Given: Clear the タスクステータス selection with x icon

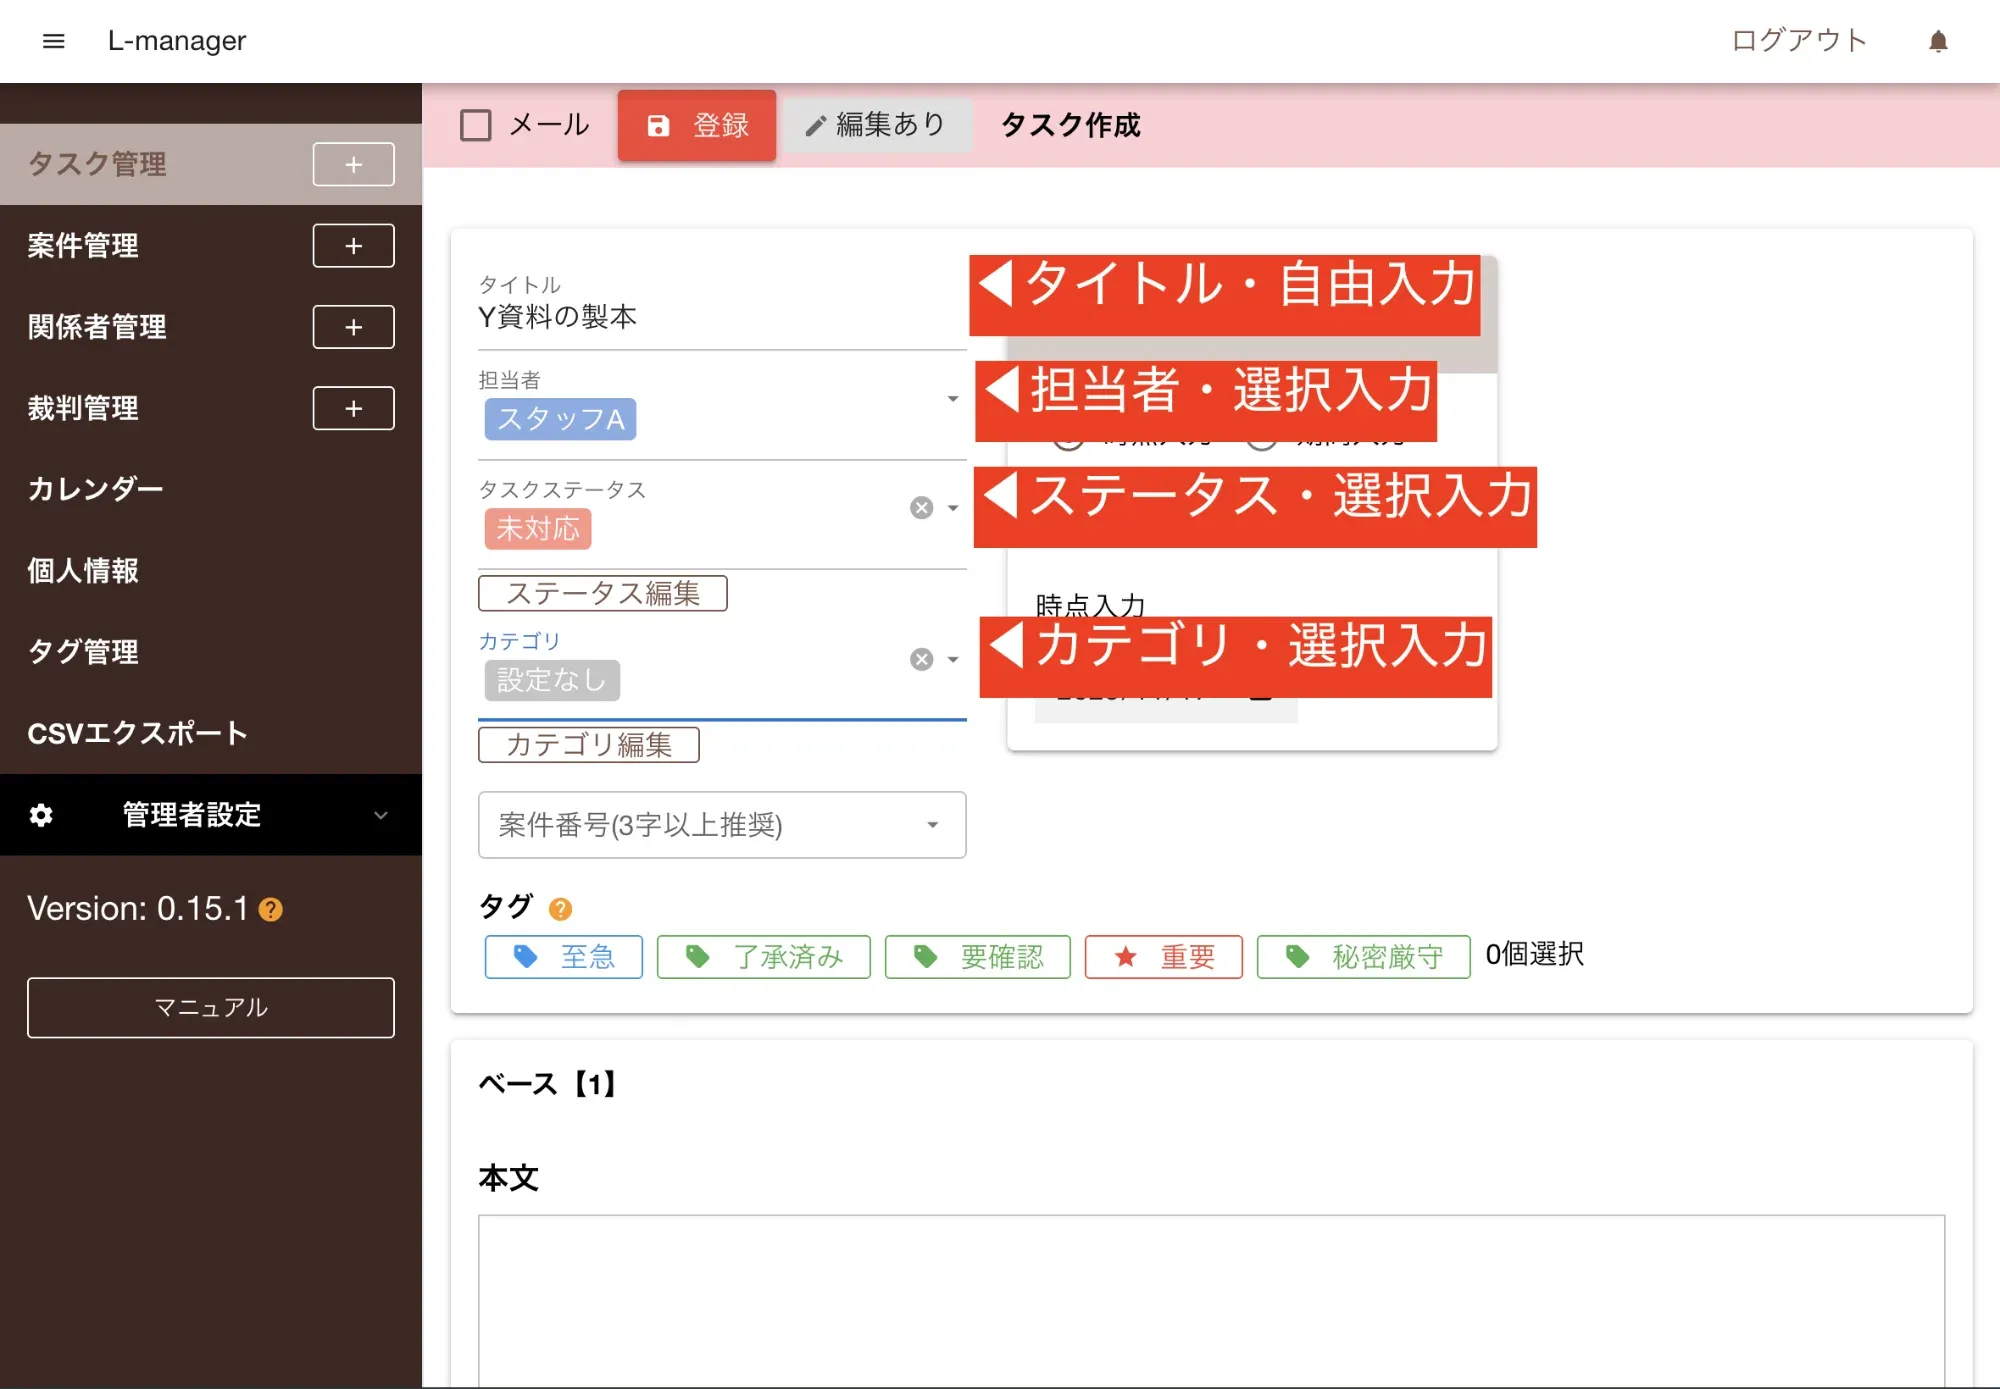Looking at the screenshot, I should click(x=921, y=508).
